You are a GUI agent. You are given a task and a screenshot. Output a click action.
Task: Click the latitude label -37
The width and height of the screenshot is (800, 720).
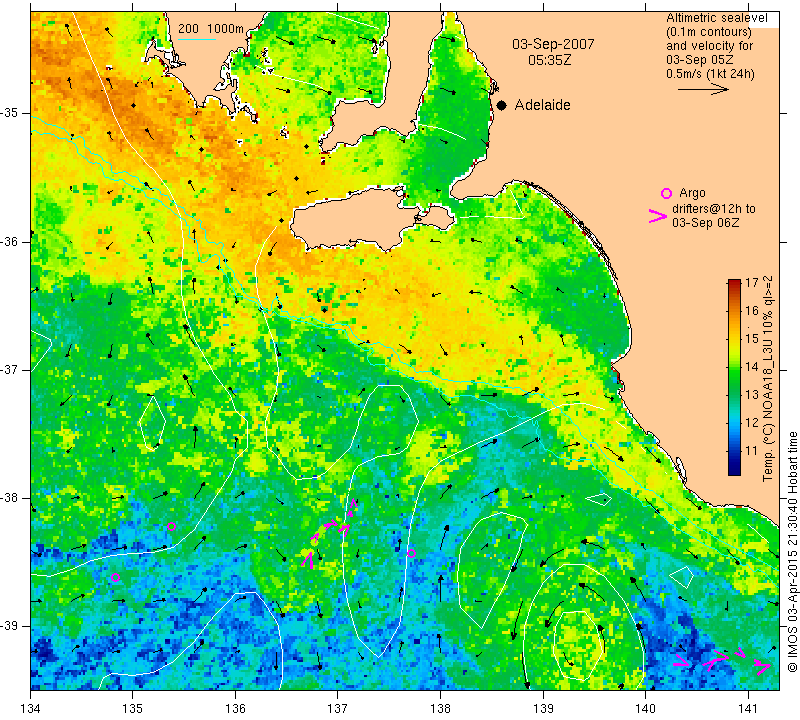(11, 369)
